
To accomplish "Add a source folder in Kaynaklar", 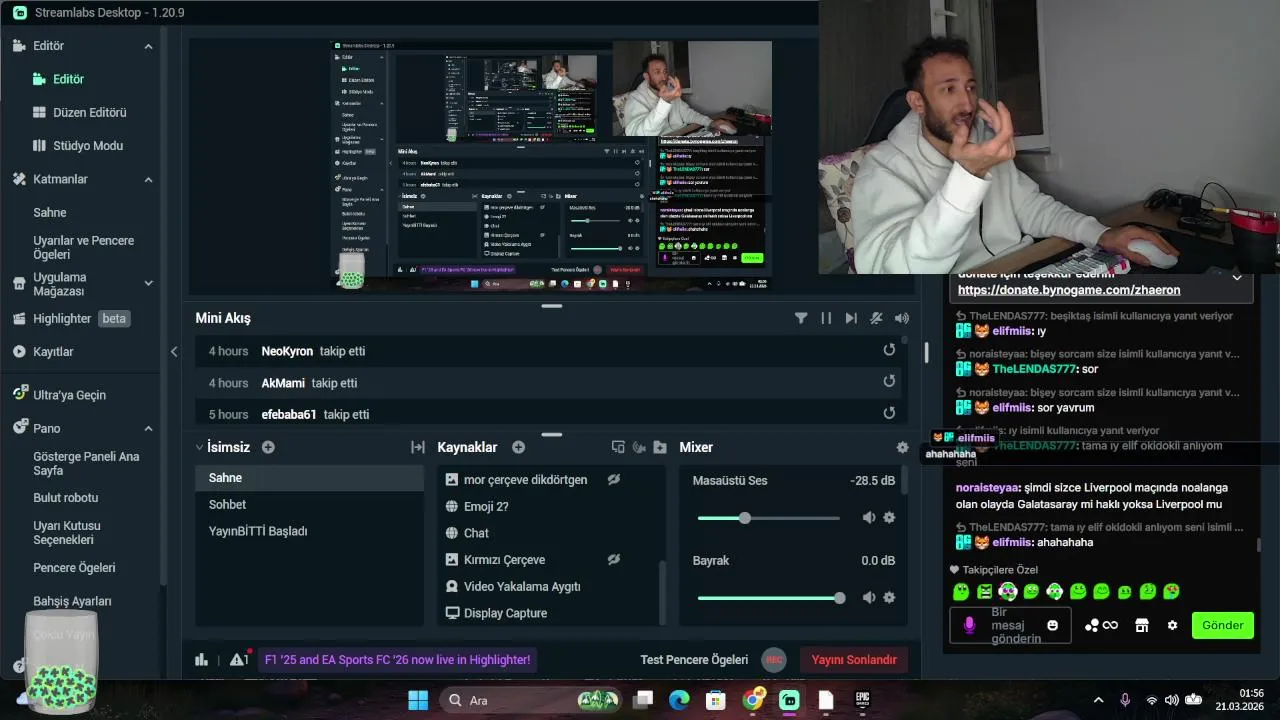I will pos(660,447).
